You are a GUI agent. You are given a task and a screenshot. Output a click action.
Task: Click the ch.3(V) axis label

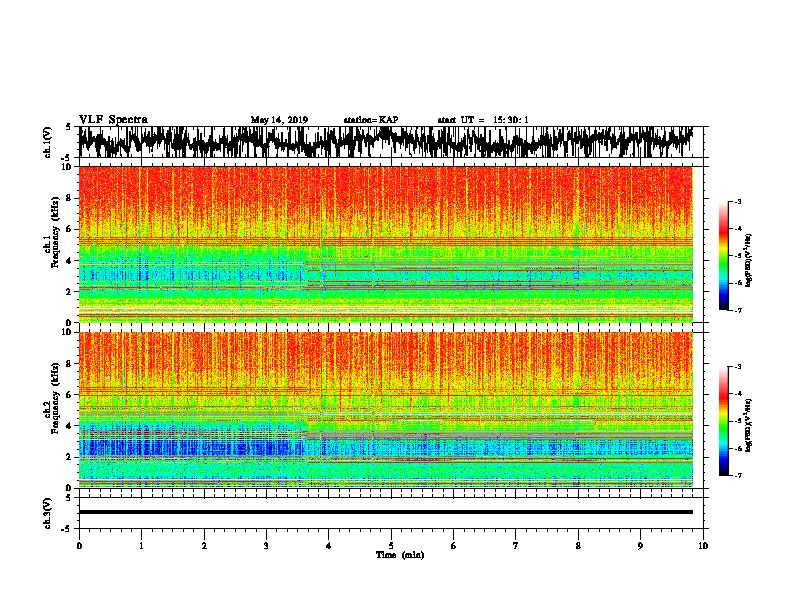coord(48,513)
